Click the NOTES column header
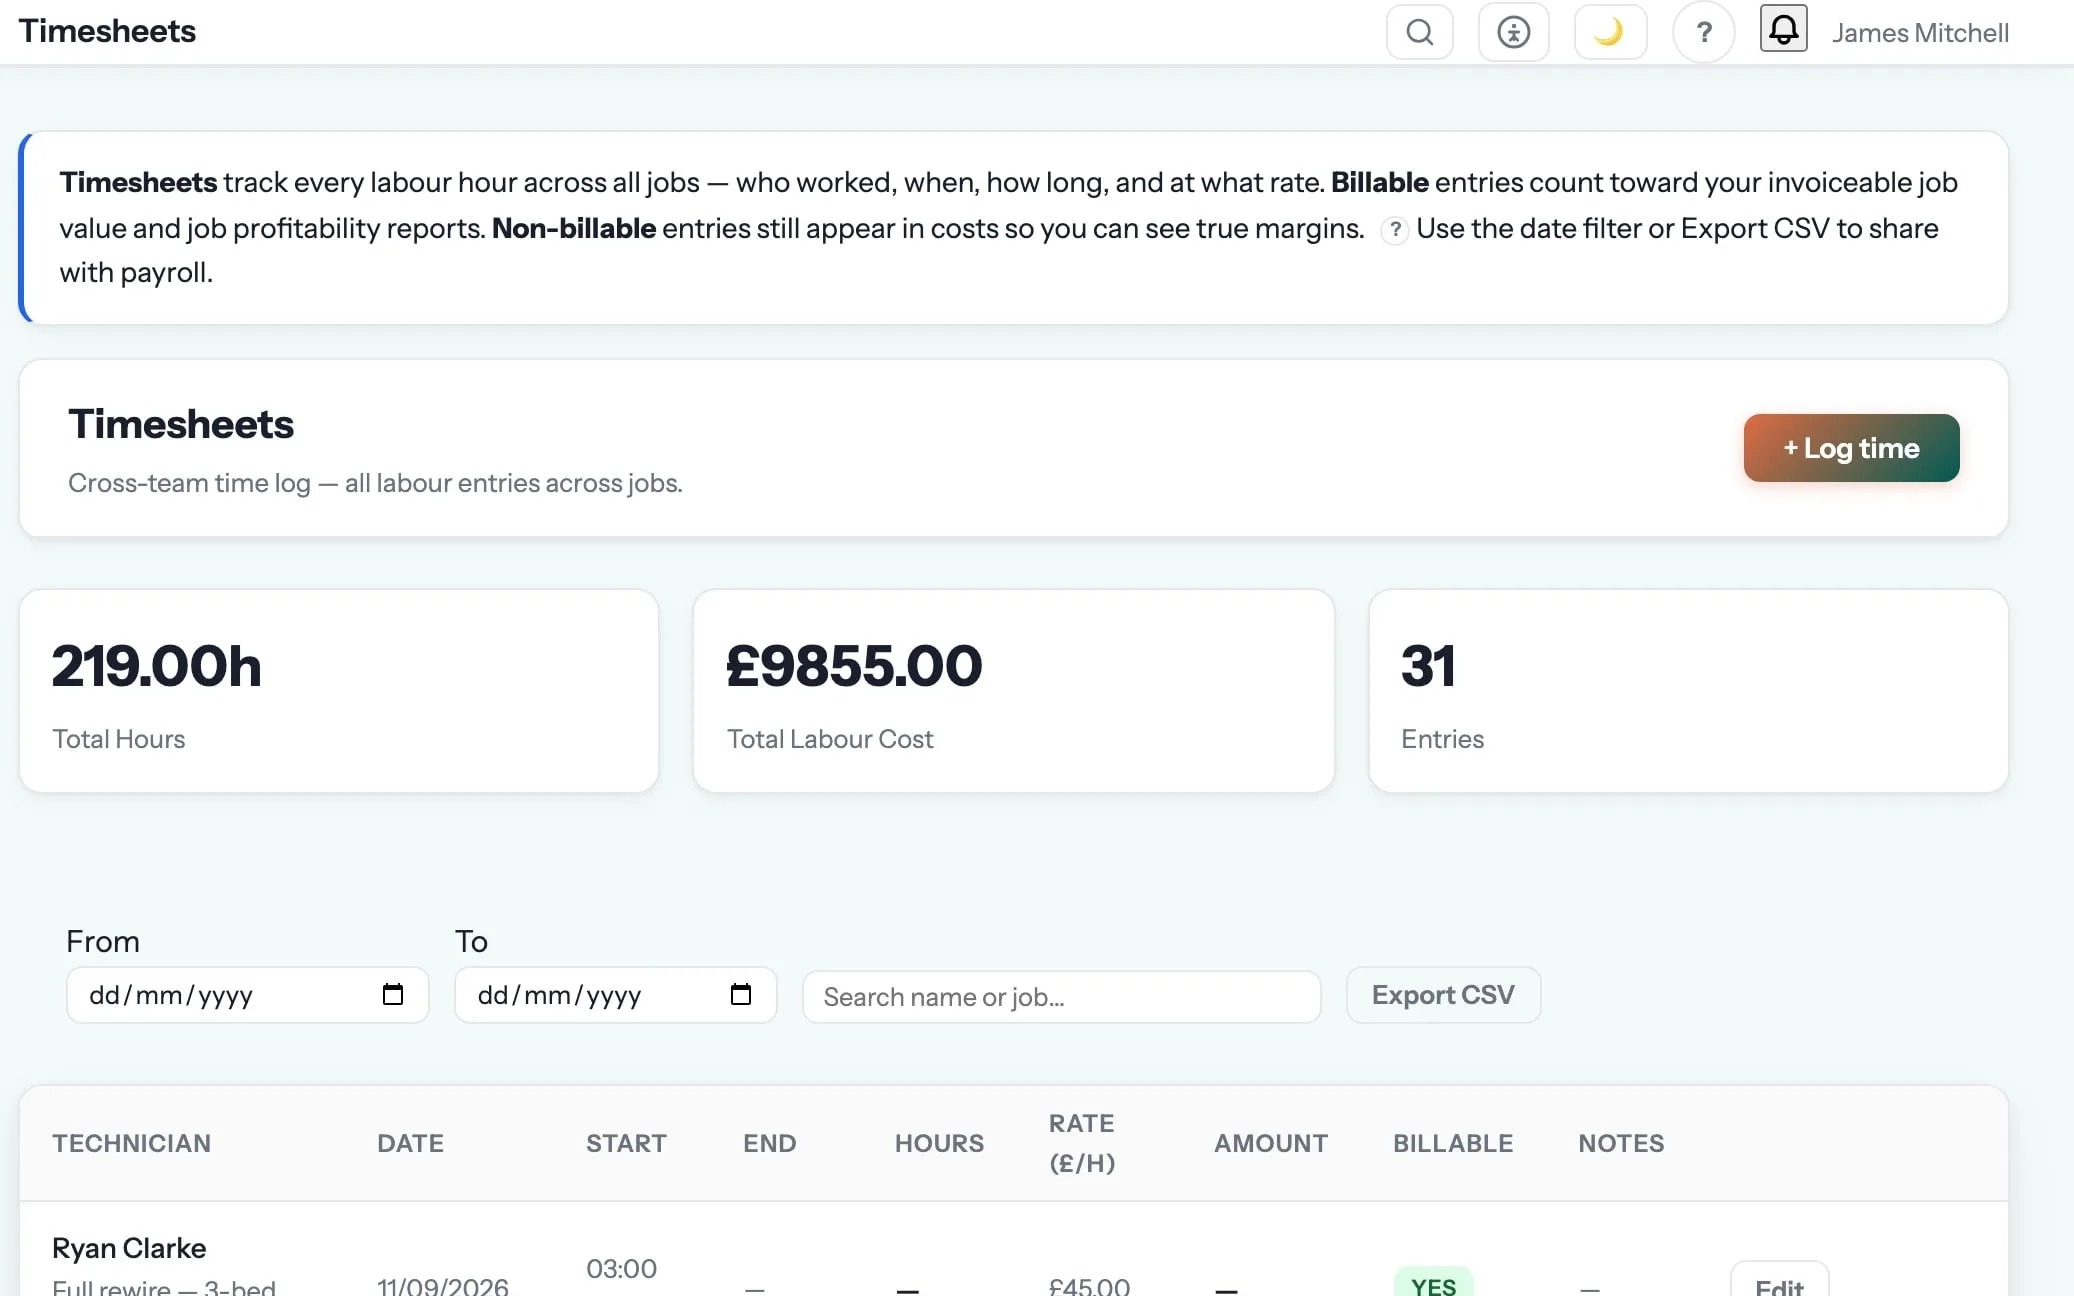 [x=1621, y=1143]
